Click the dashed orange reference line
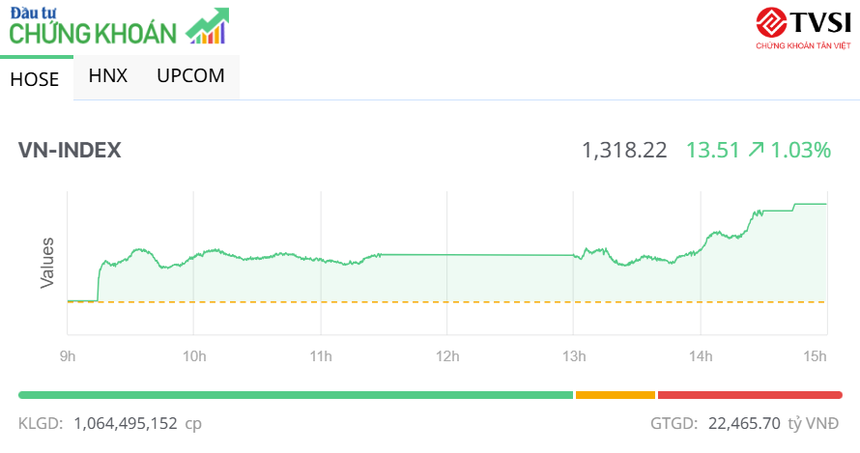This screenshot has width=860, height=453. [450, 302]
